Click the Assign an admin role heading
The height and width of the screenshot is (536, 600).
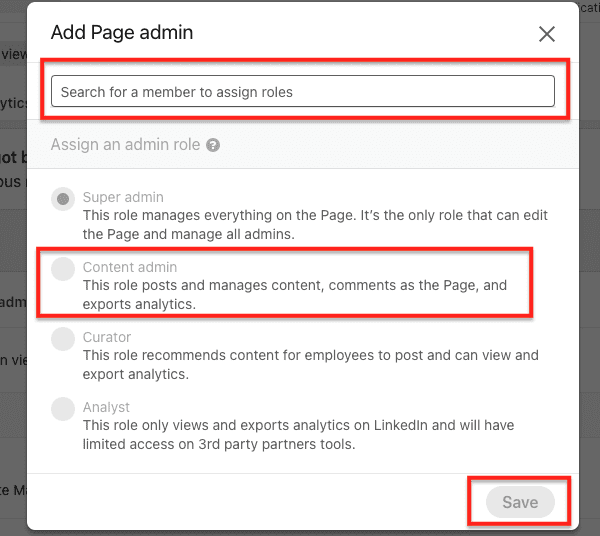point(126,145)
